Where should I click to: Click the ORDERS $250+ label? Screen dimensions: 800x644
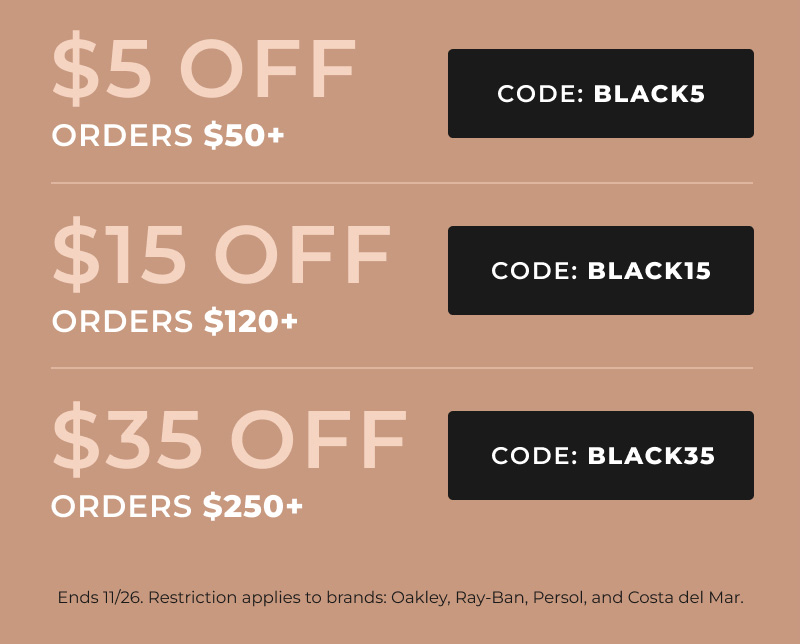177,506
